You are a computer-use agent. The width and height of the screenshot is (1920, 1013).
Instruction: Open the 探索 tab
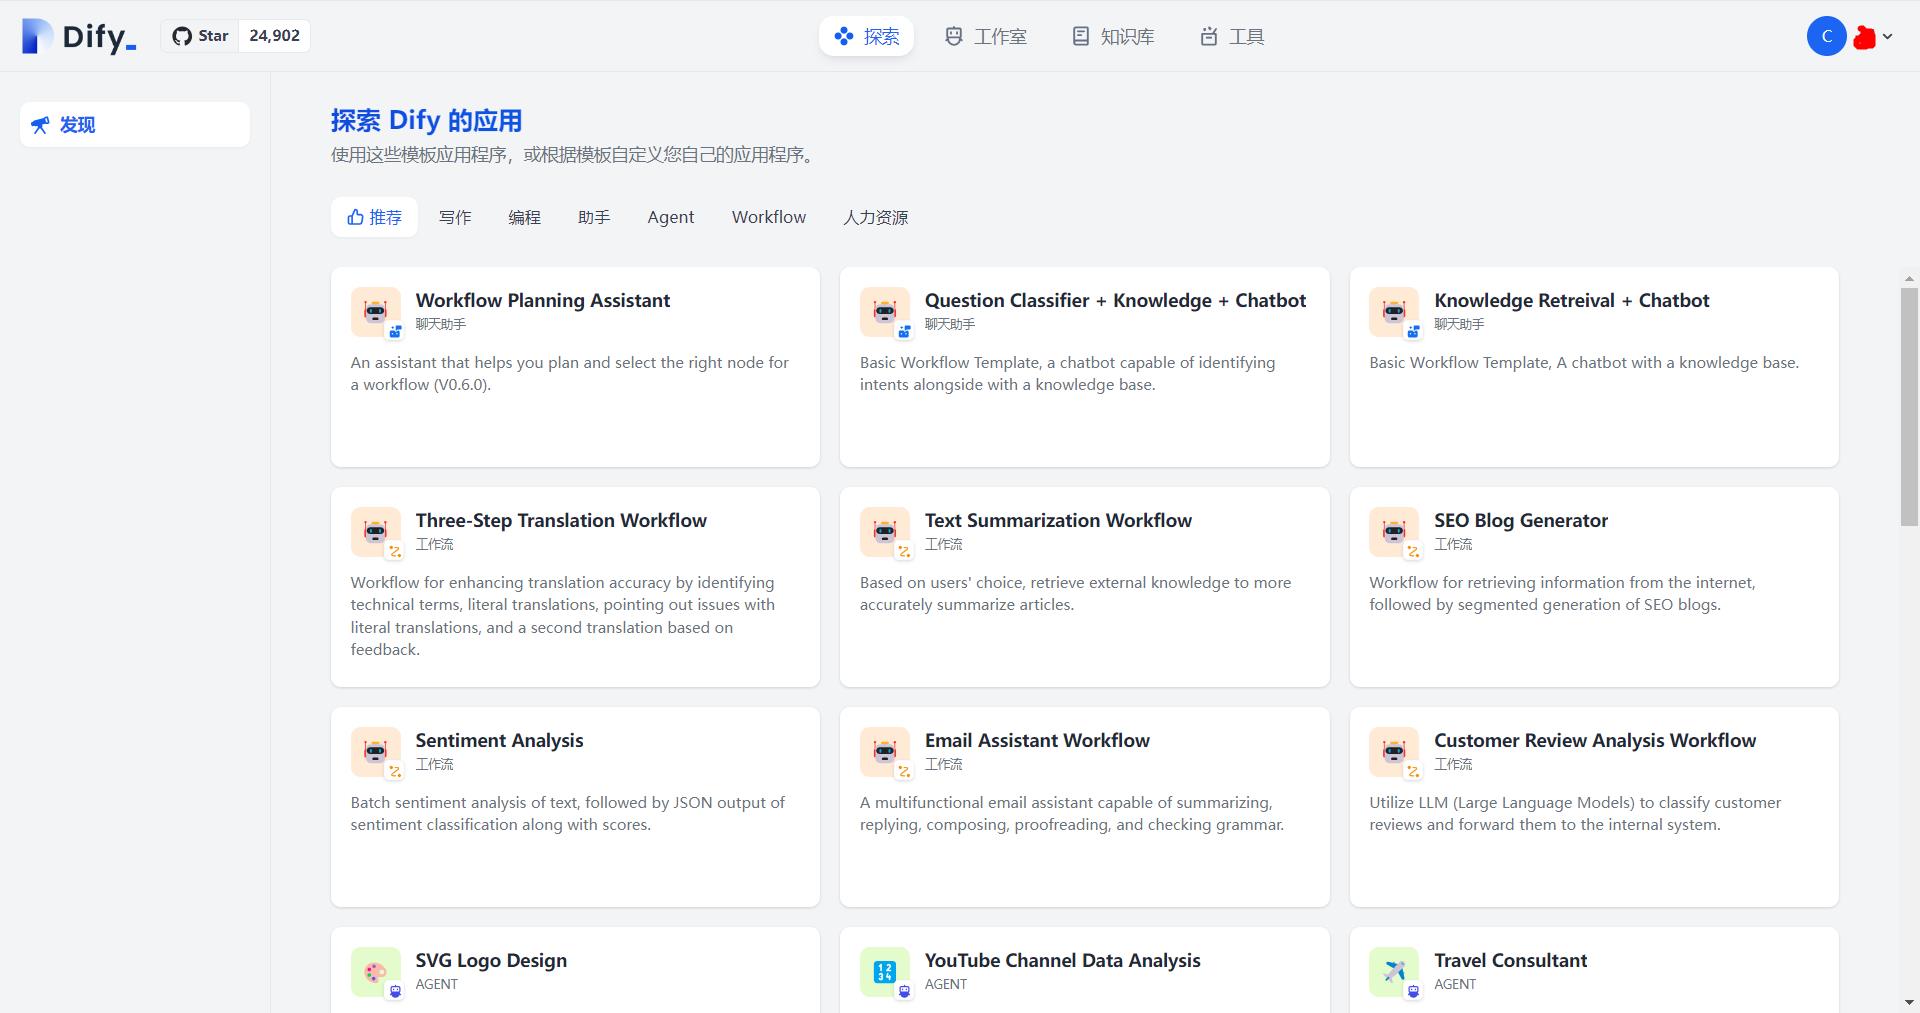pos(866,36)
